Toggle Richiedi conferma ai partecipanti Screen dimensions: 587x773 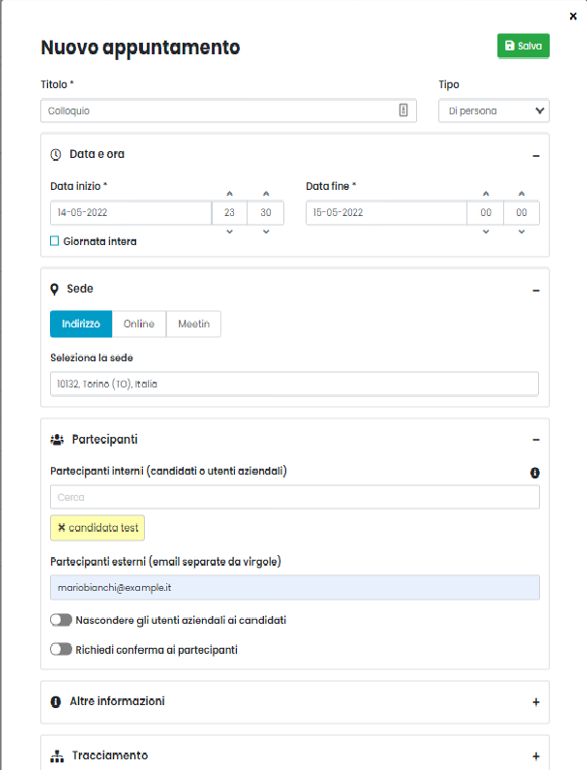pos(61,649)
